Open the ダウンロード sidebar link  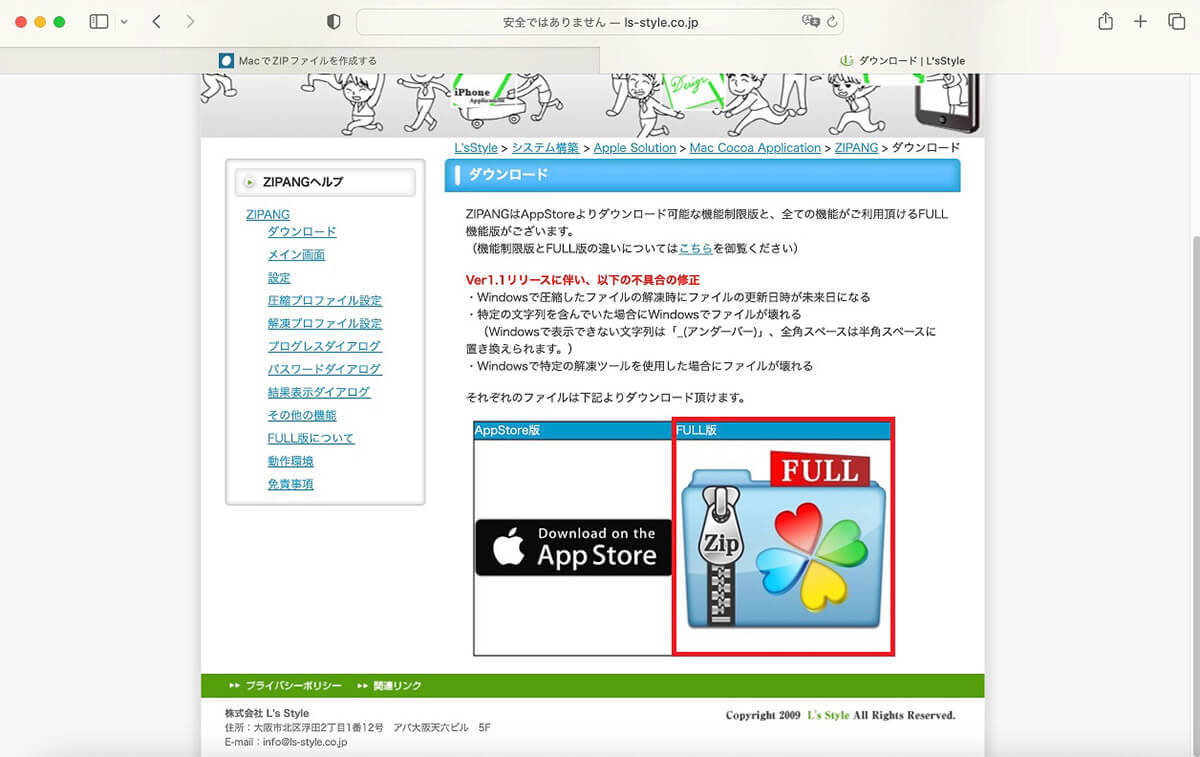[x=302, y=232]
